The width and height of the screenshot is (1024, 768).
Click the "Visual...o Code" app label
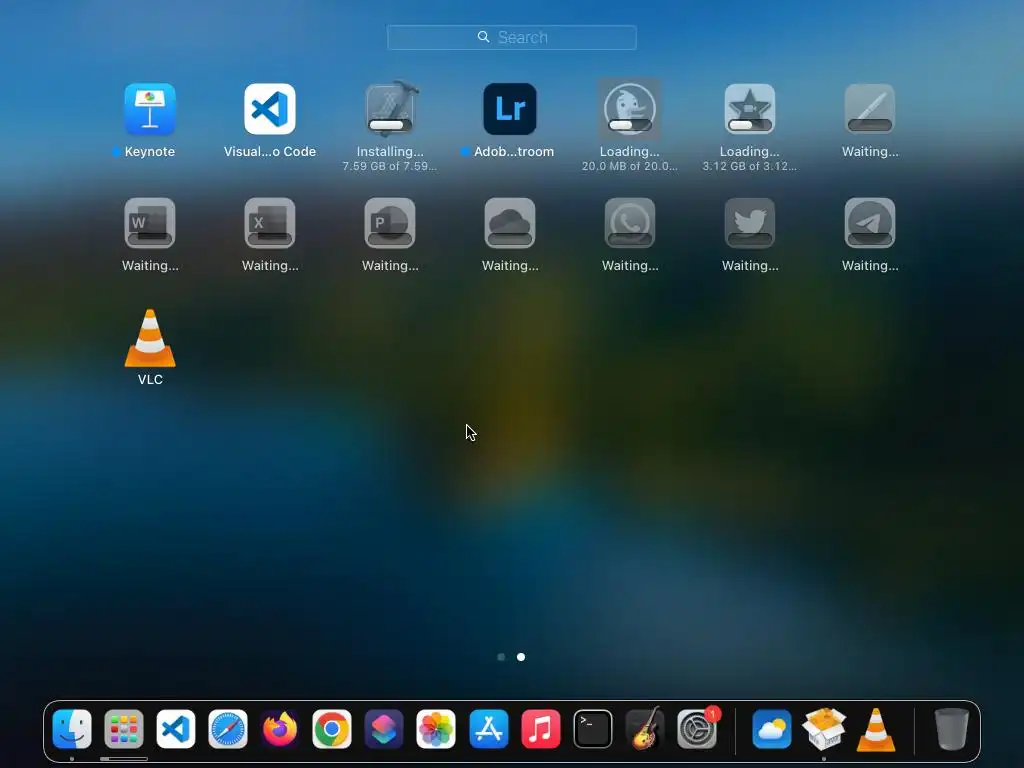coord(270,152)
